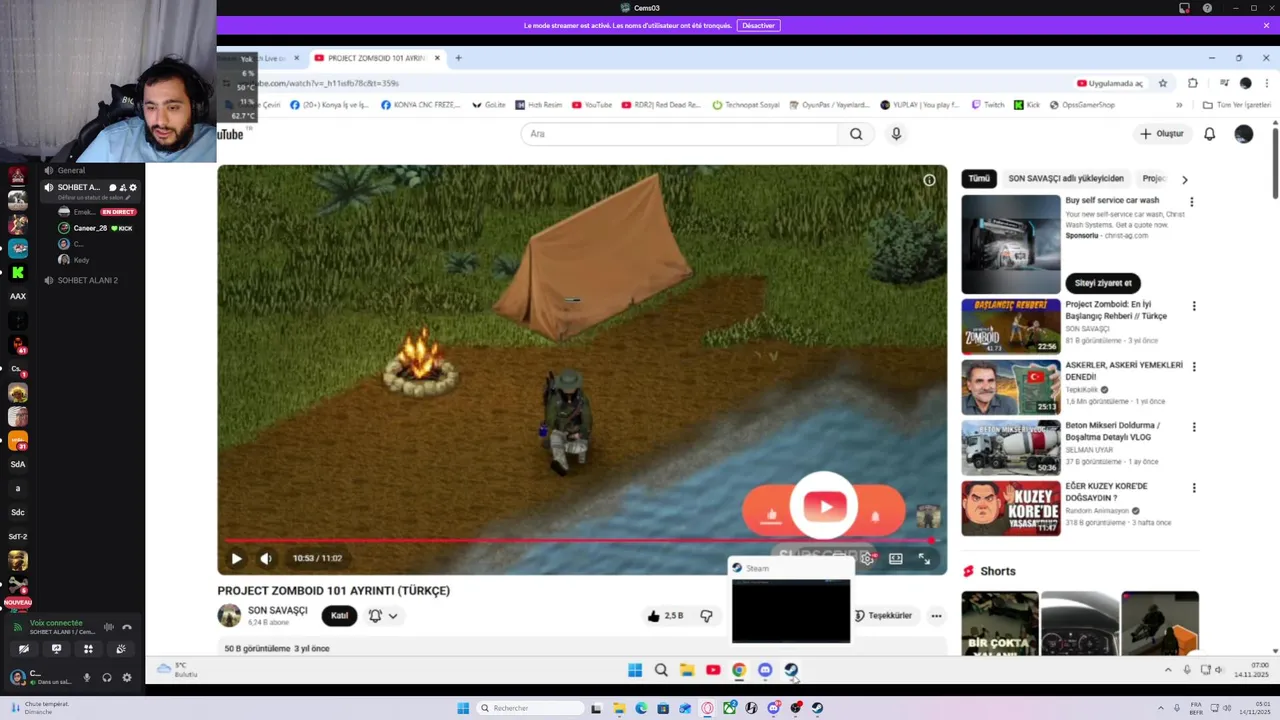Click the NOUVEAU unread mentions badge
The height and width of the screenshot is (720, 1280).
coord(18,603)
